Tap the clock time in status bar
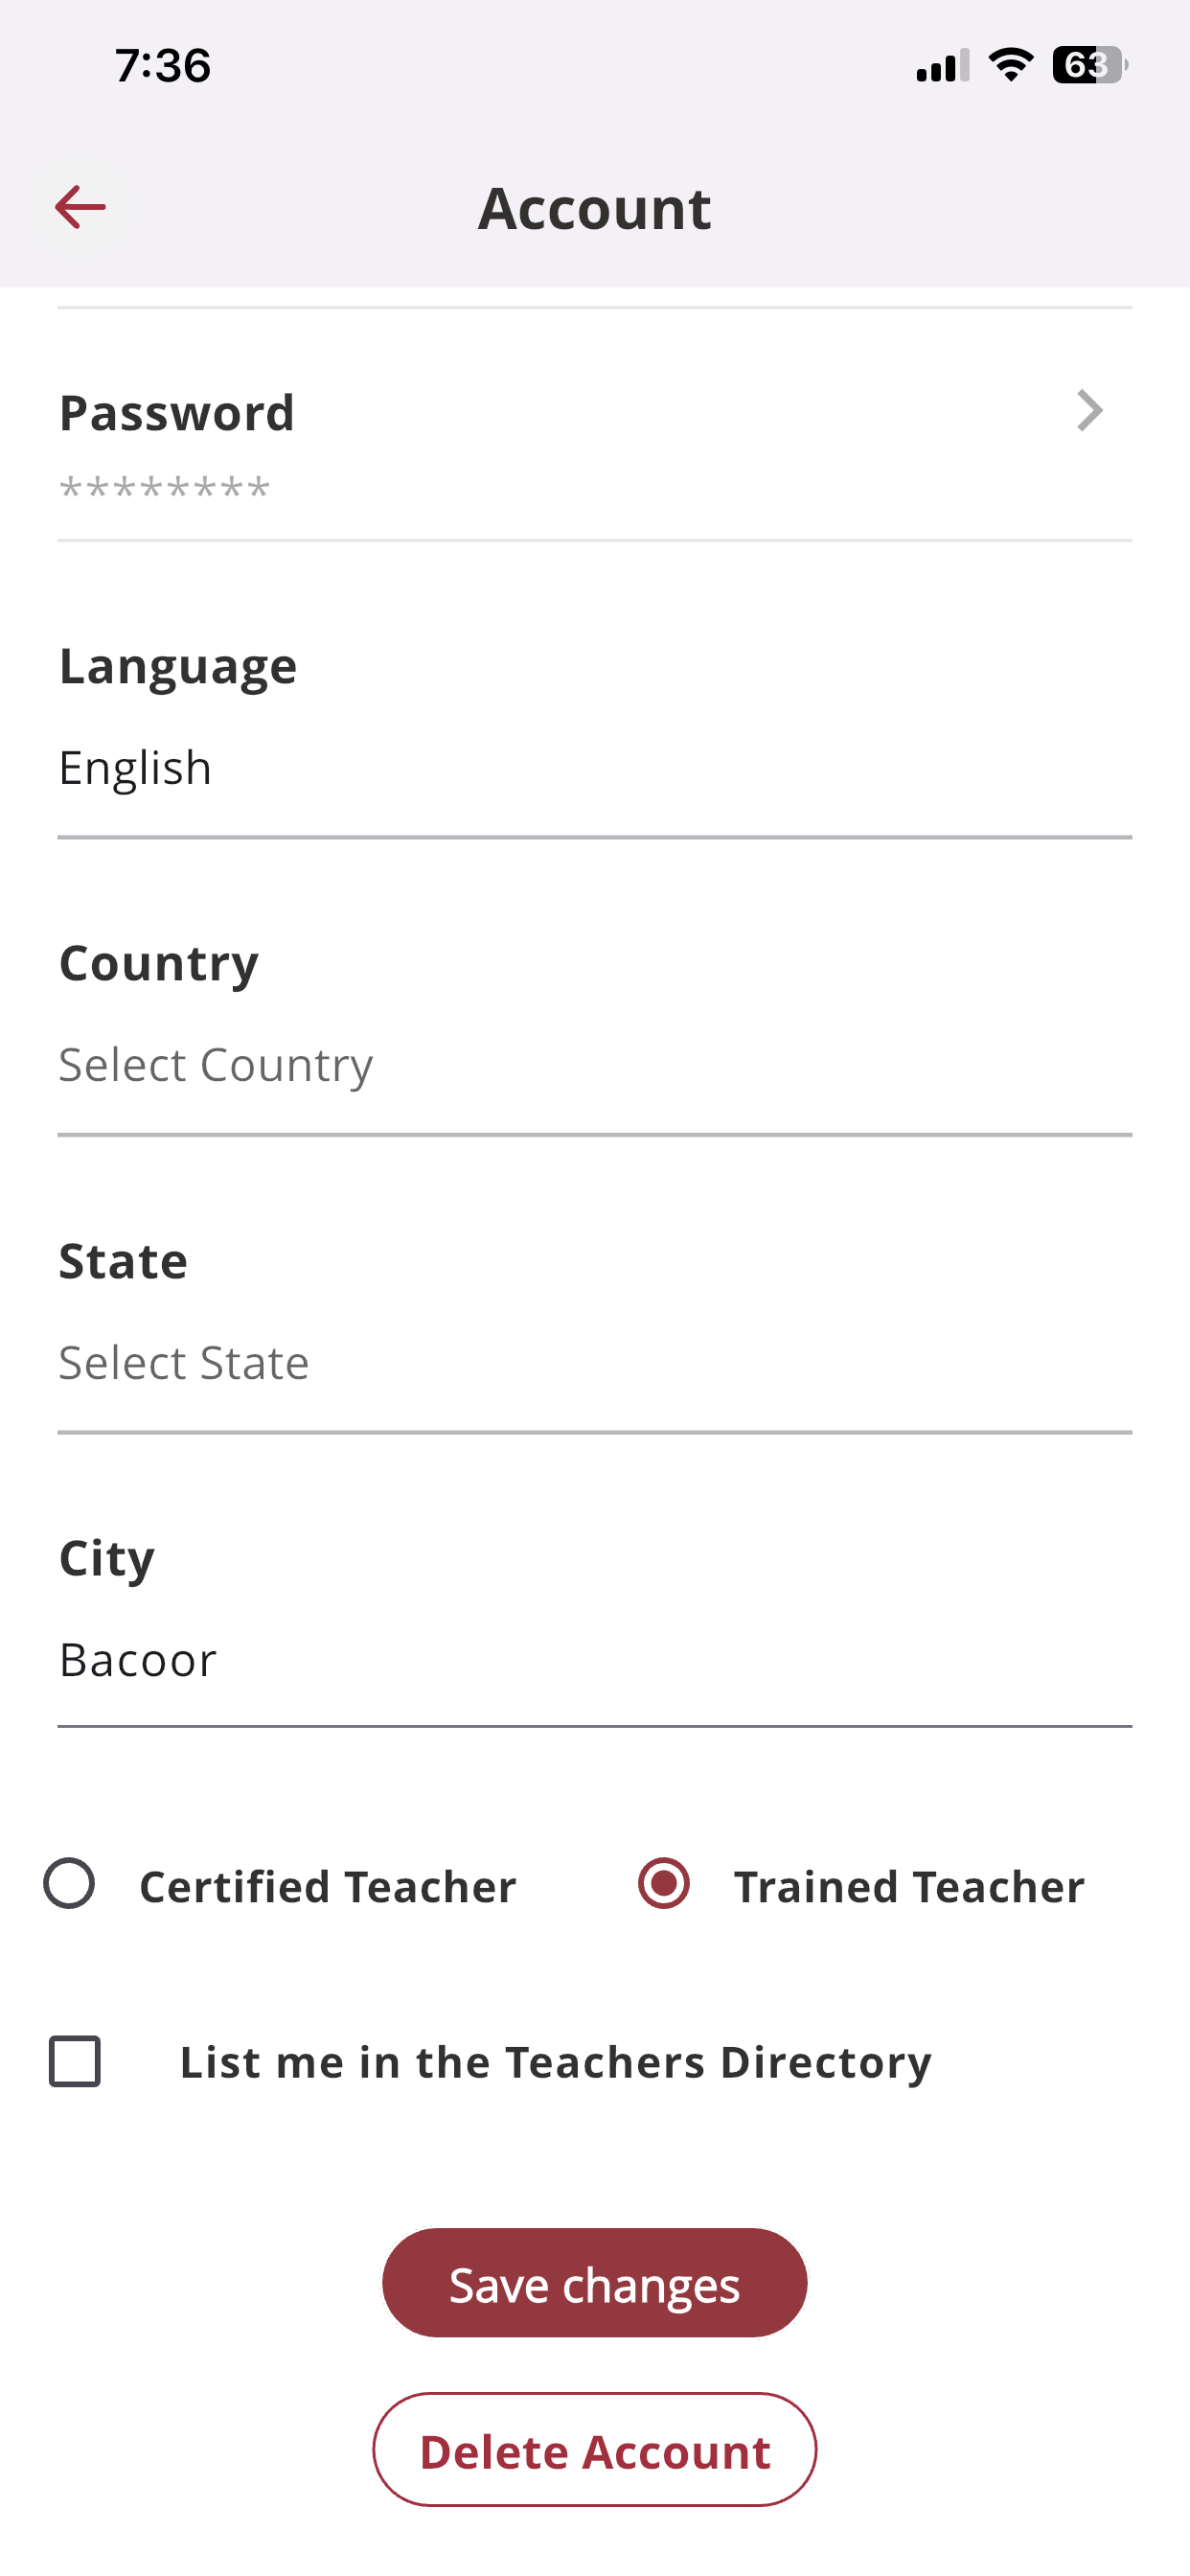 pyautogui.click(x=162, y=66)
